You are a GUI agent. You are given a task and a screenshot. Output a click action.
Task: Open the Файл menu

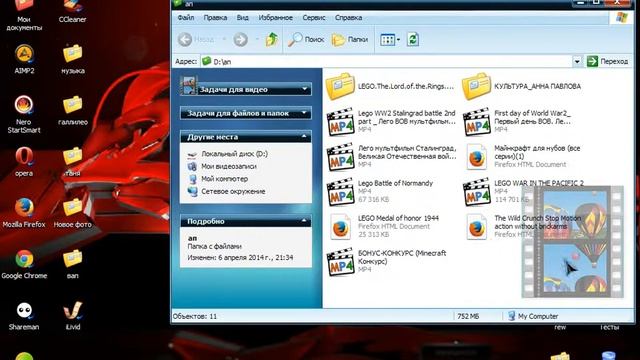tap(186, 18)
